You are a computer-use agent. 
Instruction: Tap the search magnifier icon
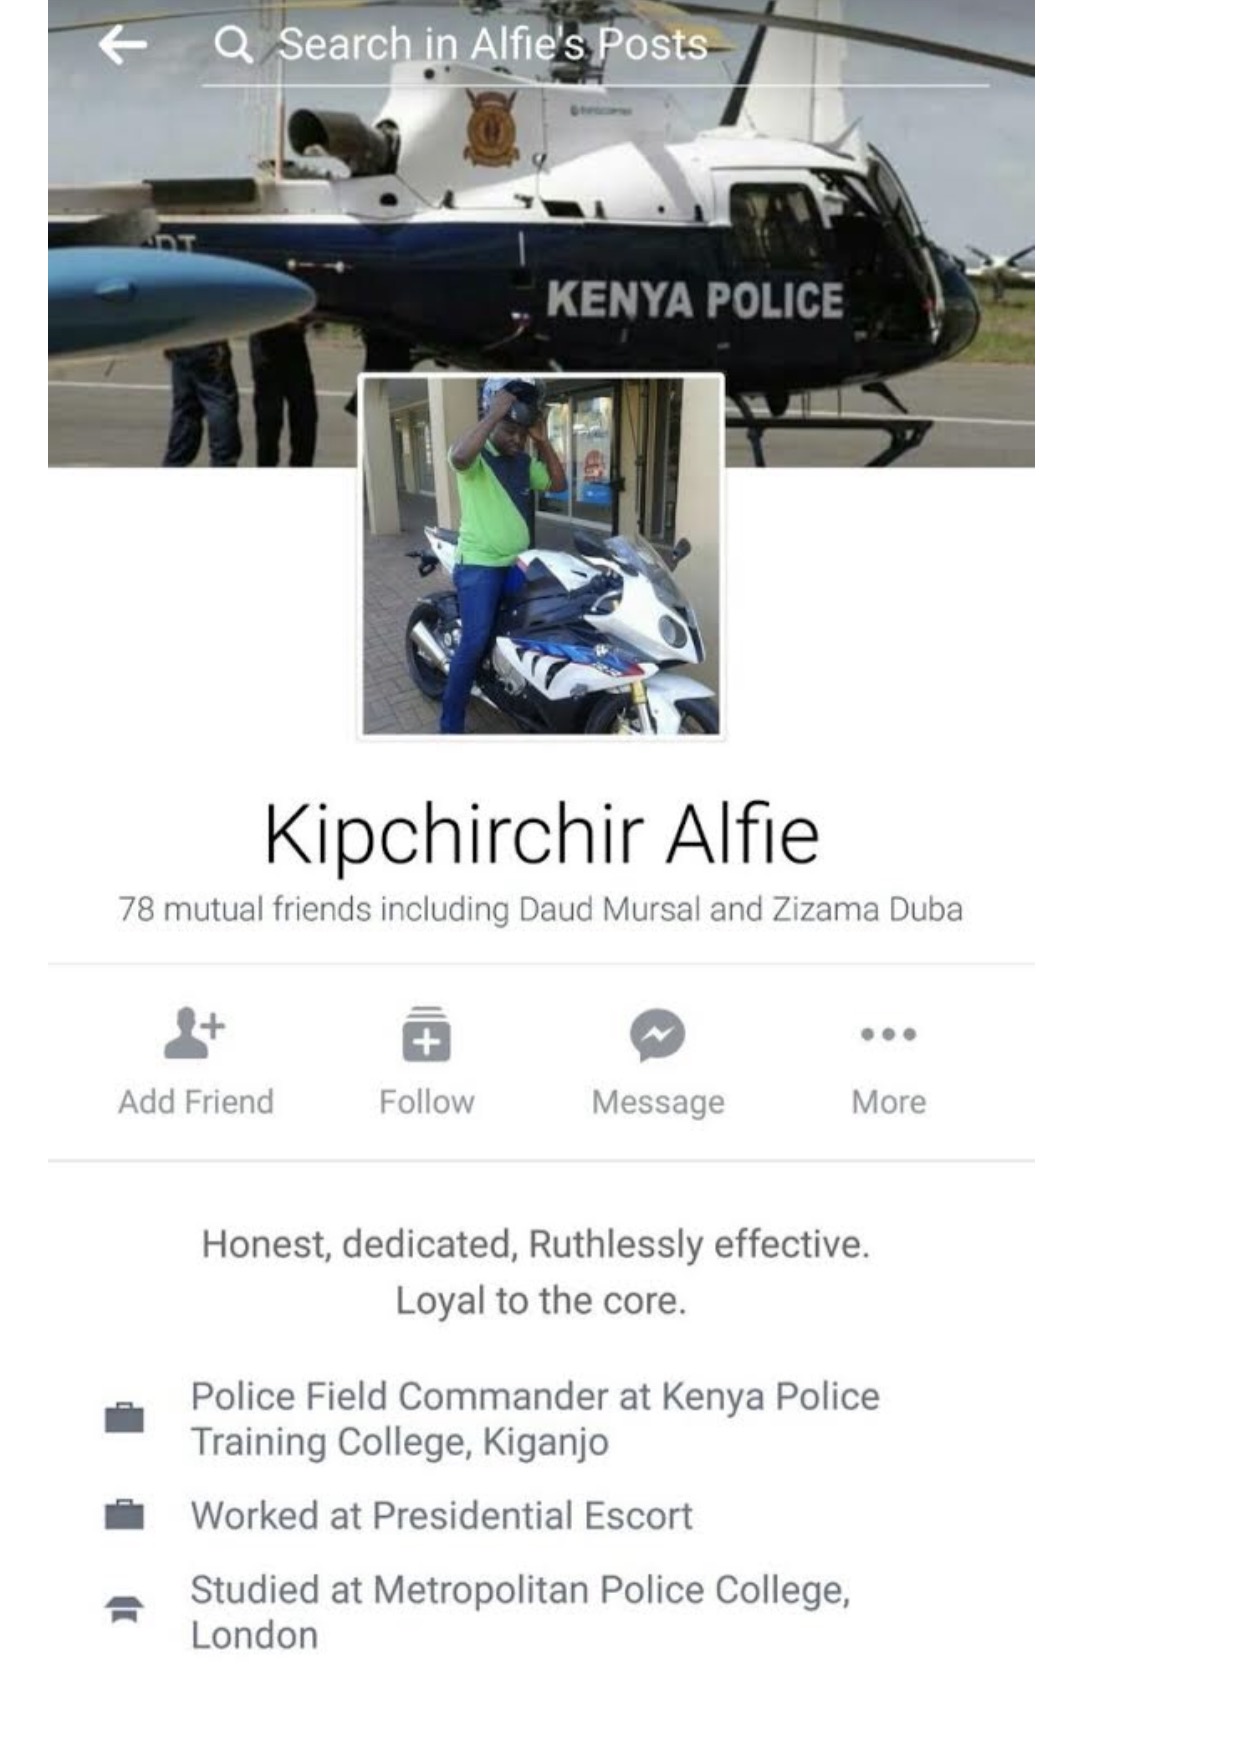click(234, 44)
